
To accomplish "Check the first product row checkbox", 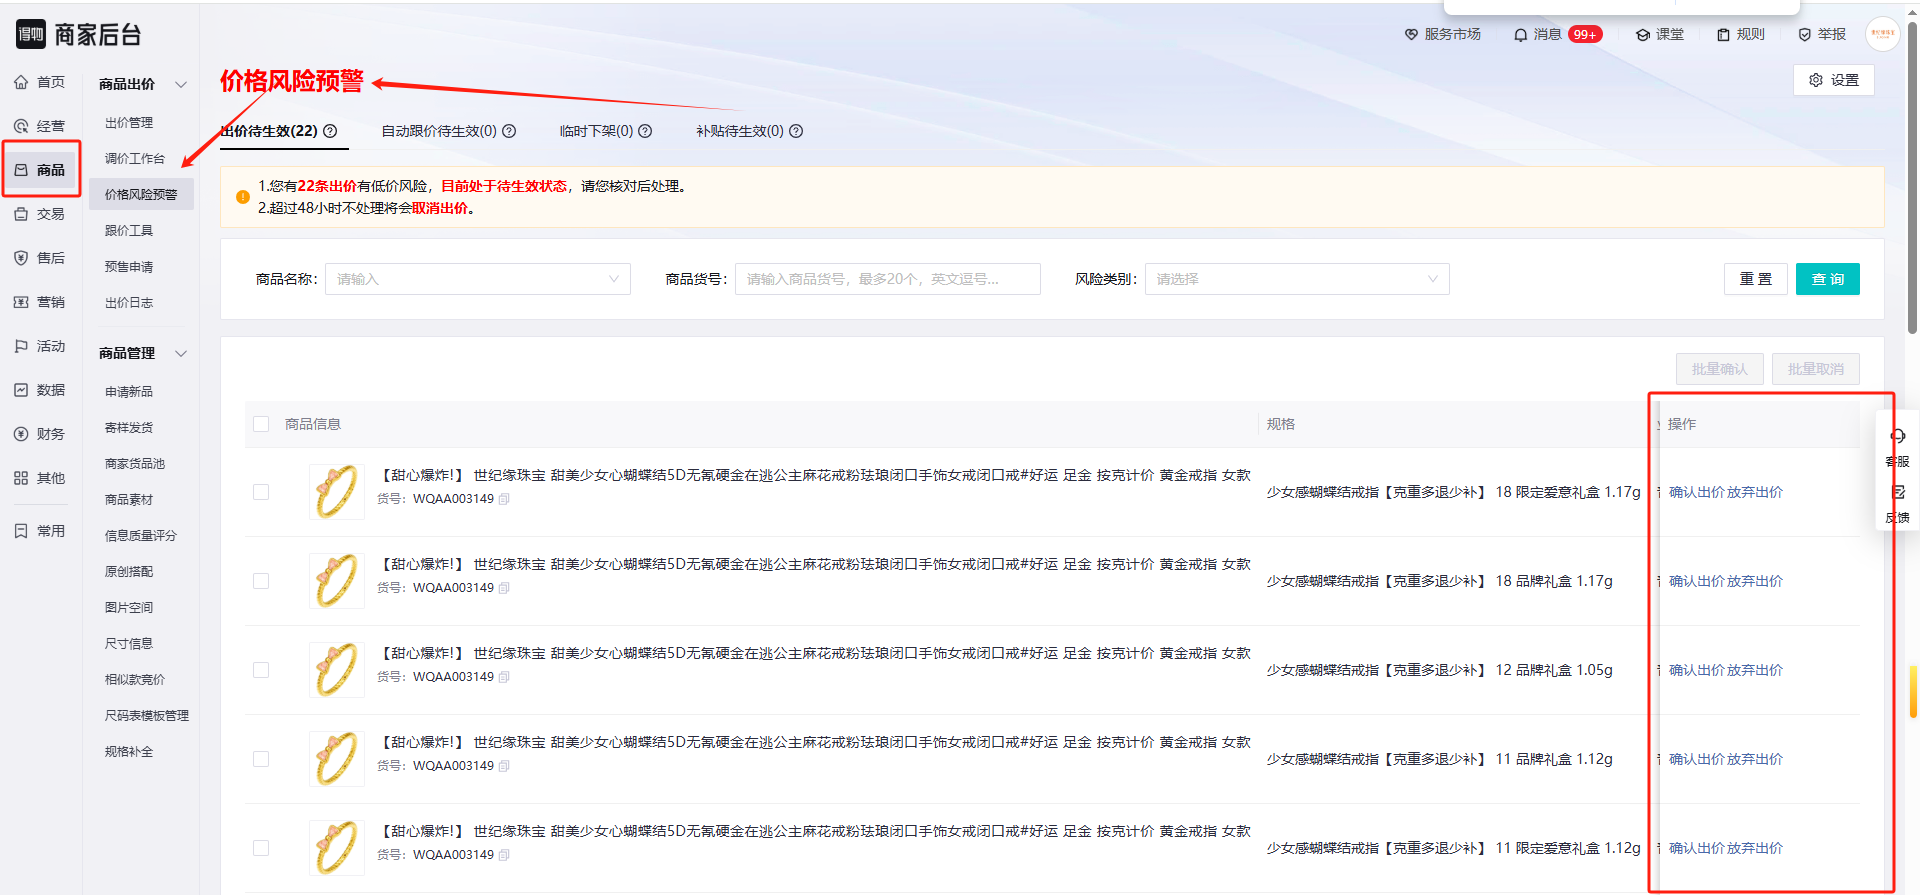I will [x=261, y=492].
